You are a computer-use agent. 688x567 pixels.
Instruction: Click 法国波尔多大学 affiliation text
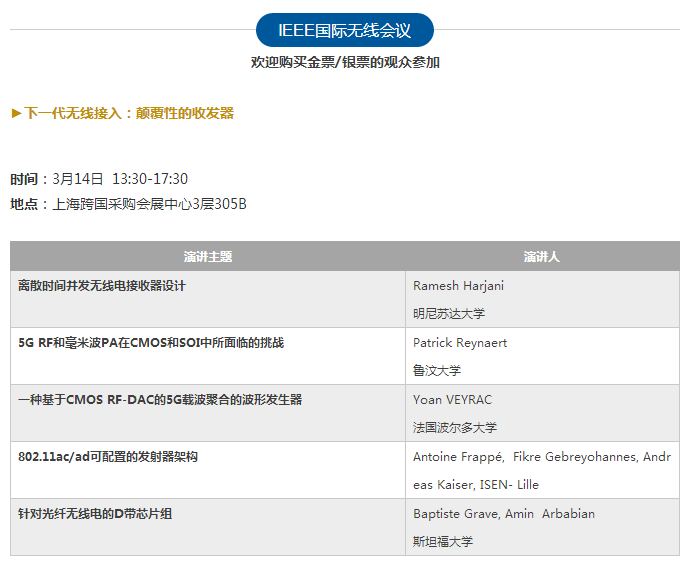pos(455,428)
